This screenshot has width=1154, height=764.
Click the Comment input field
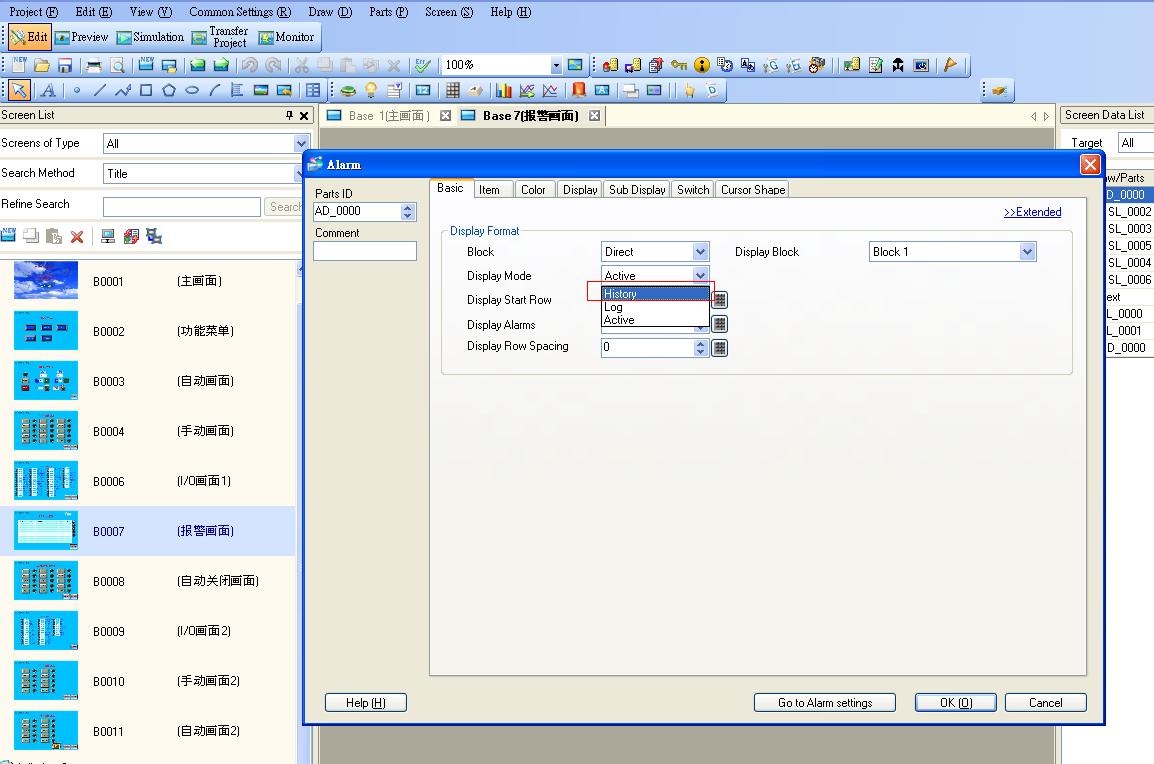pos(364,251)
